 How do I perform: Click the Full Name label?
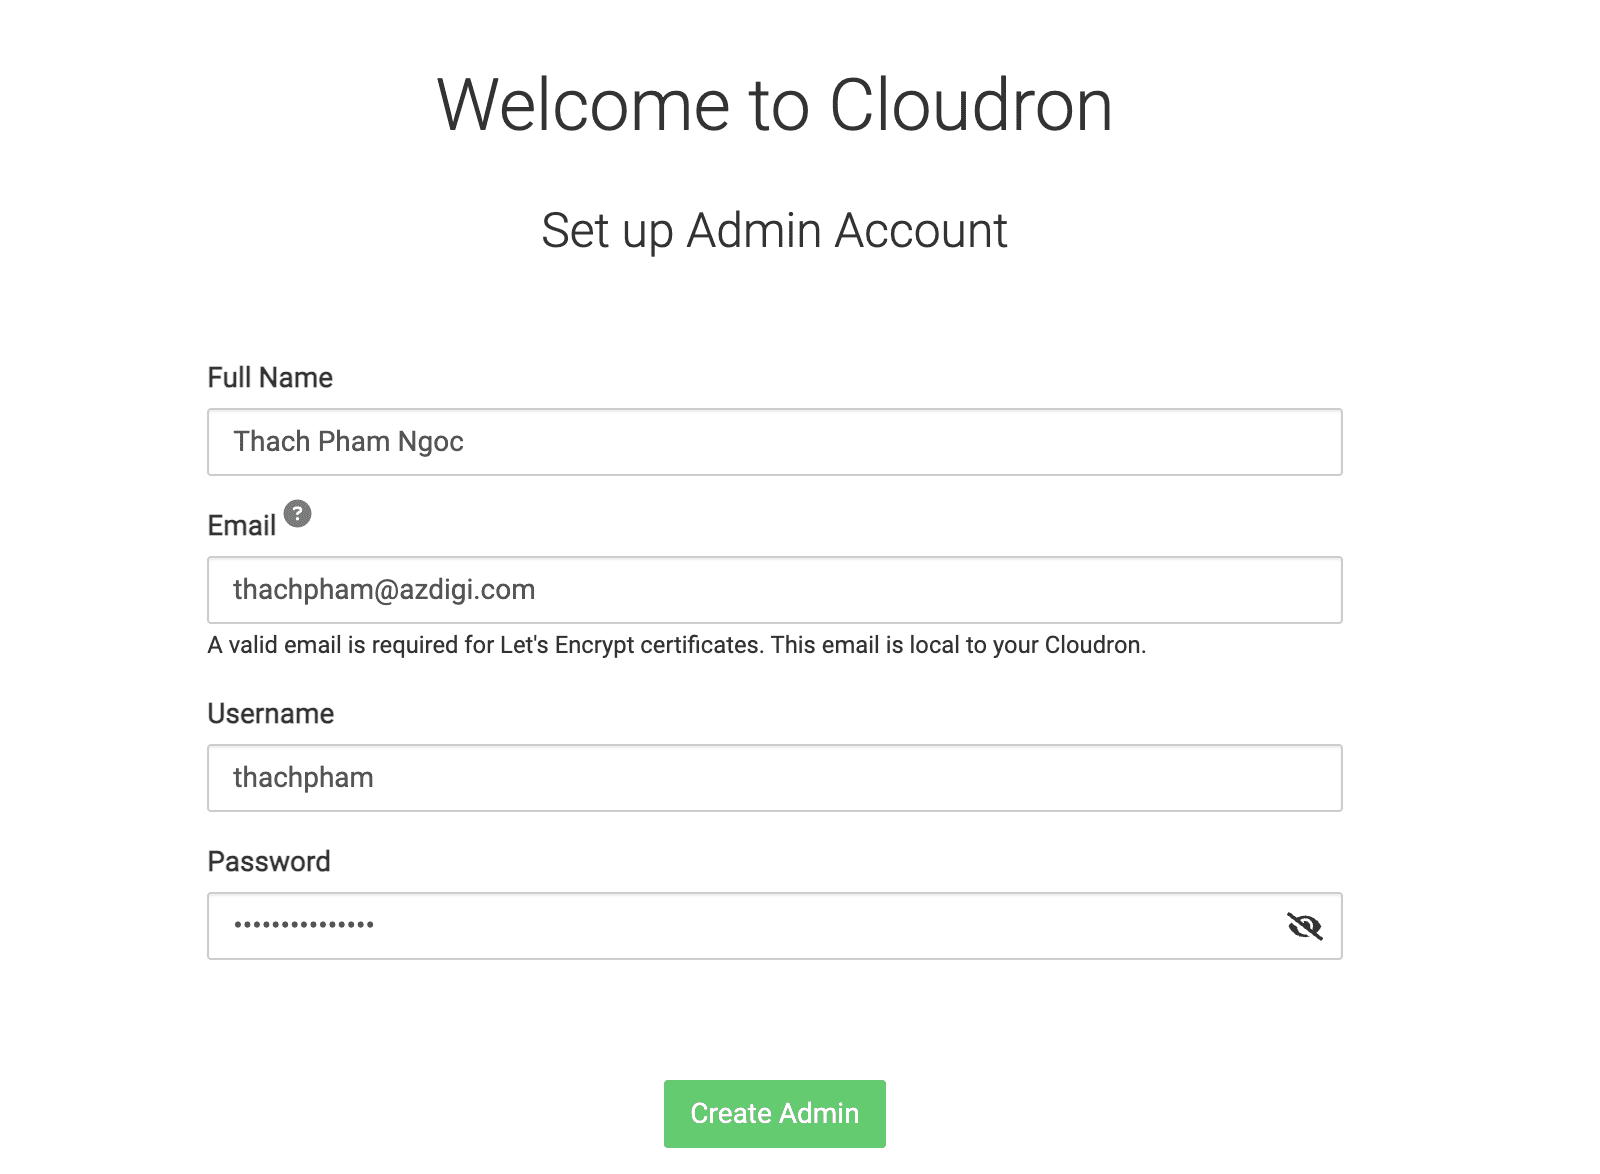(x=270, y=378)
